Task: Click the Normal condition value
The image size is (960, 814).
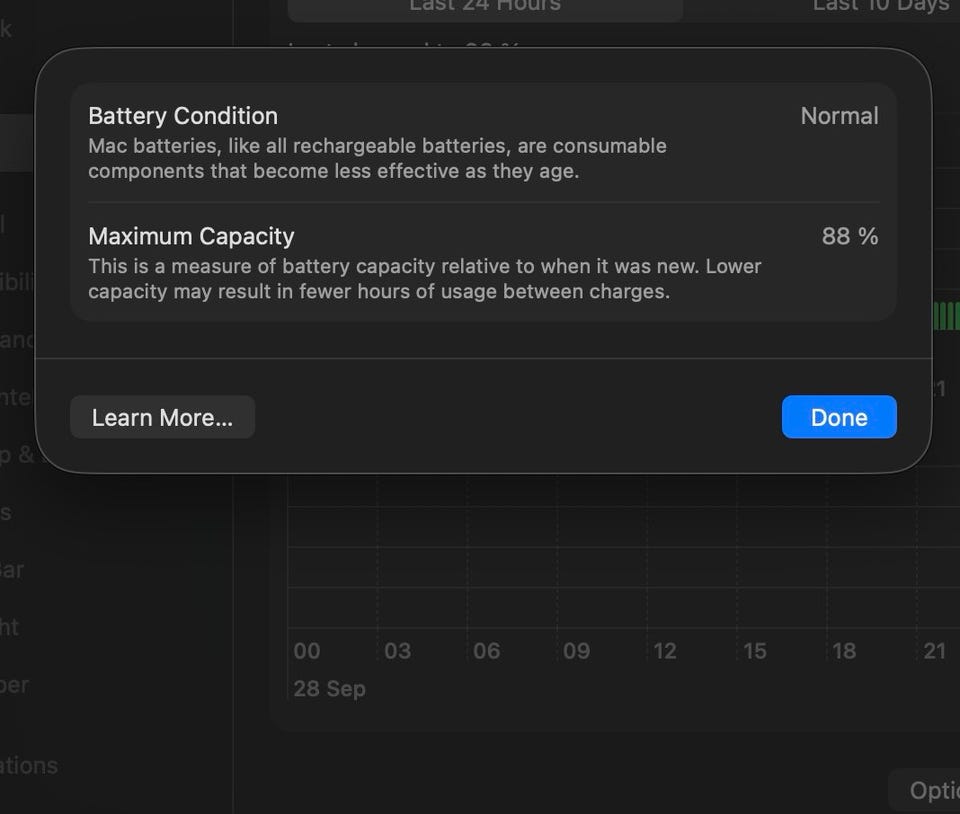Action: (x=839, y=116)
